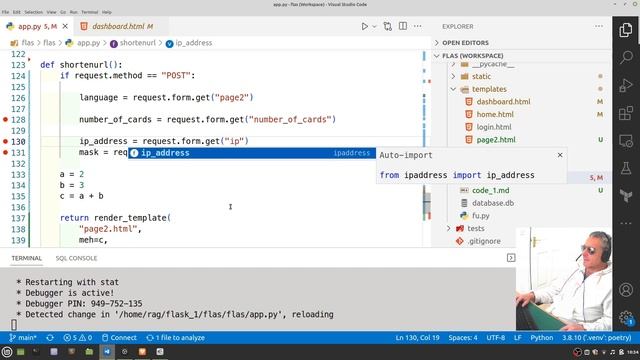
Task: Expand the __pycache__ folder
Action: [453, 64]
